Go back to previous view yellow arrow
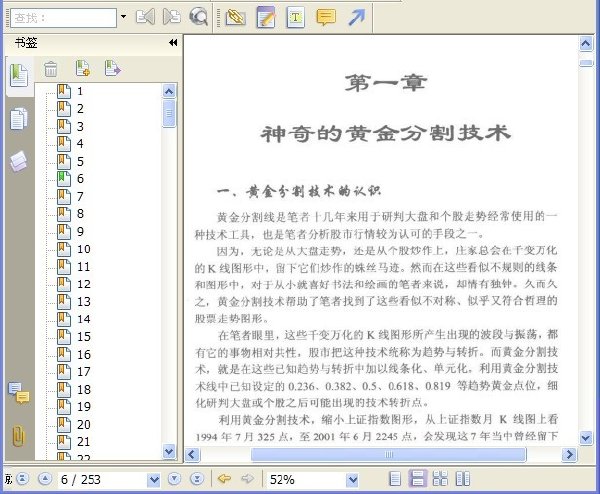The image size is (600, 494). 224,478
